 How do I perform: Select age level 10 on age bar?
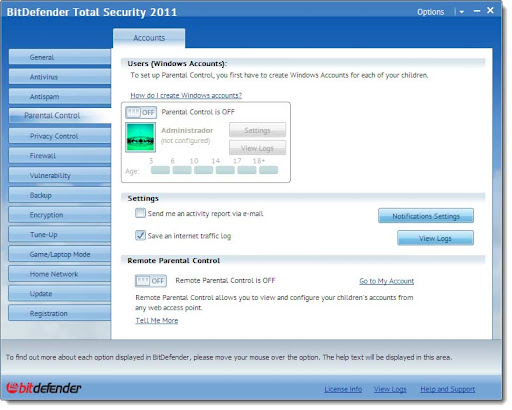(x=204, y=170)
